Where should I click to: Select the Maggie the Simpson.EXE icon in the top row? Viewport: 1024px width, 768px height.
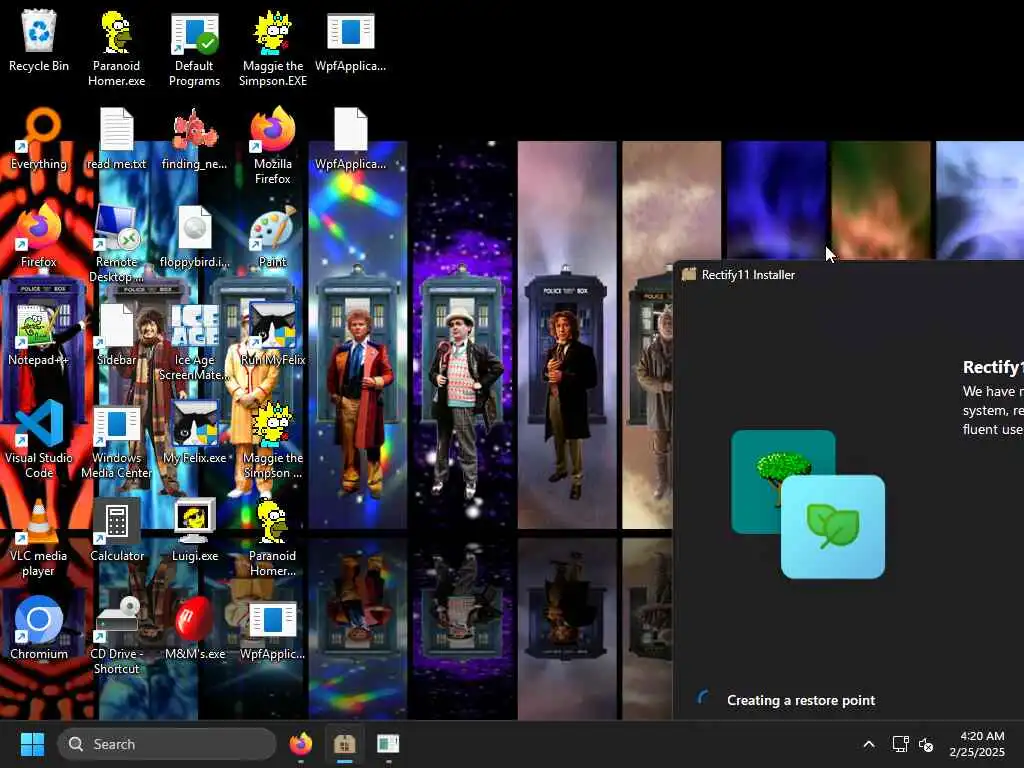[x=272, y=49]
